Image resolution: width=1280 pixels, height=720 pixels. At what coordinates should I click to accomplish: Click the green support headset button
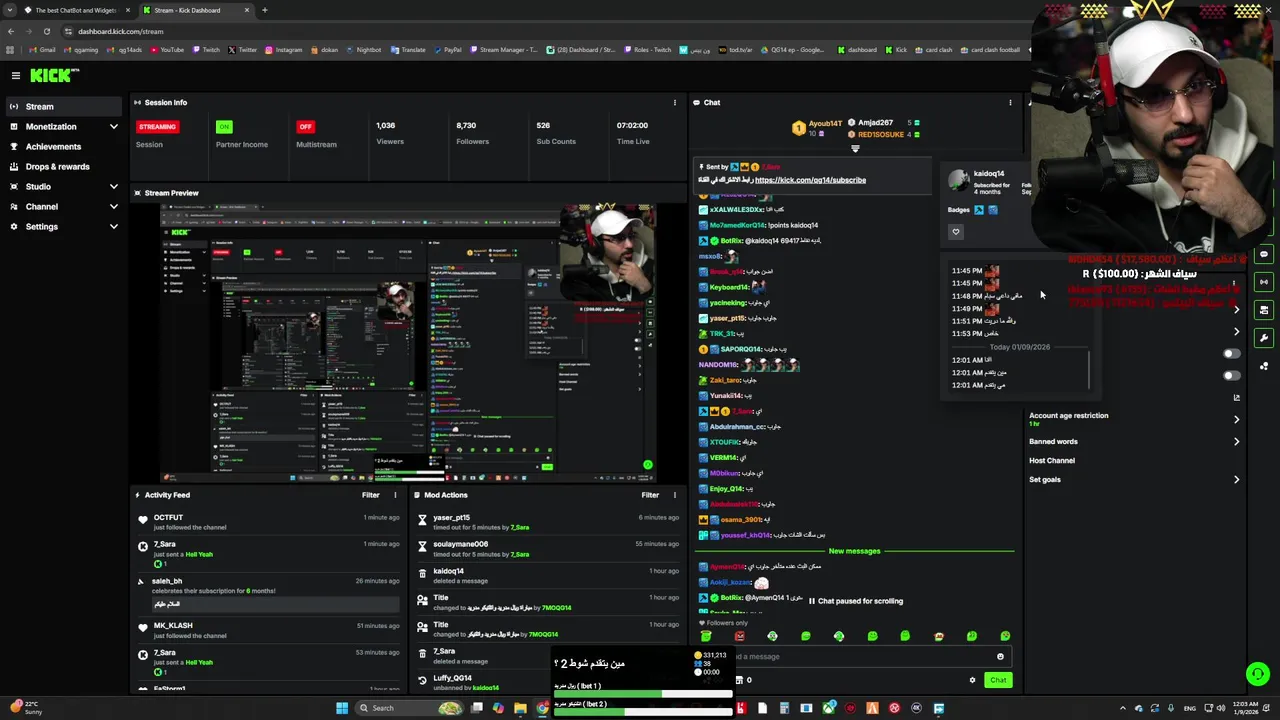pyautogui.click(x=1258, y=674)
